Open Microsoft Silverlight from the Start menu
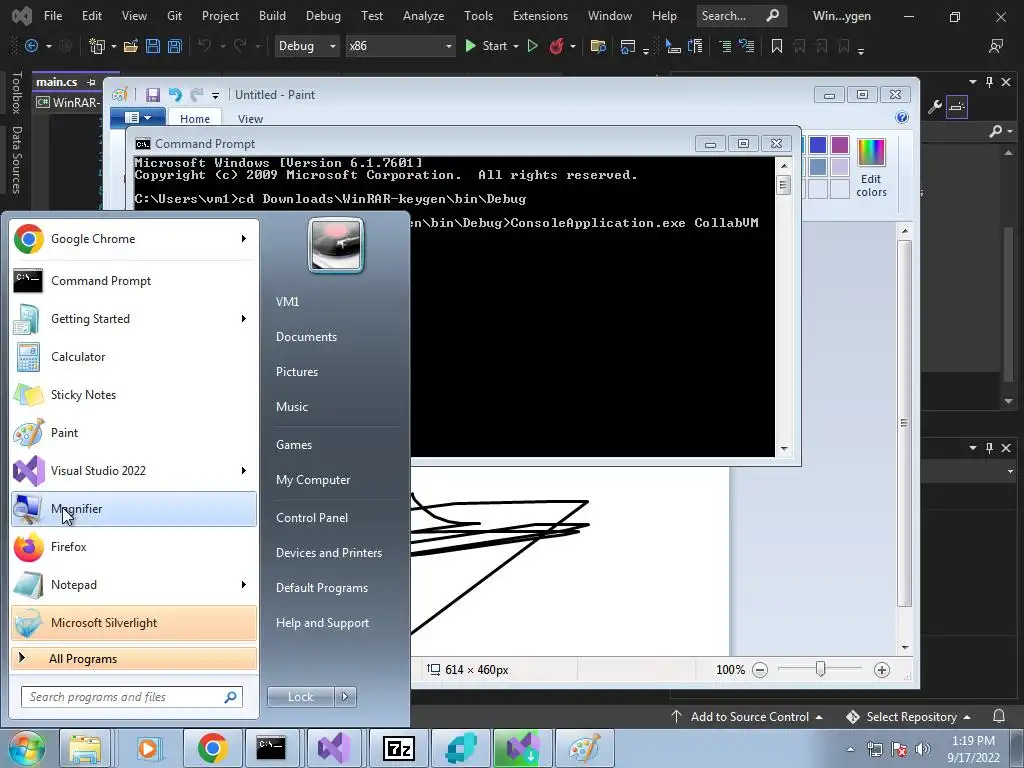Image resolution: width=1024 pixels, height=768 pixels. coord(134,622)
